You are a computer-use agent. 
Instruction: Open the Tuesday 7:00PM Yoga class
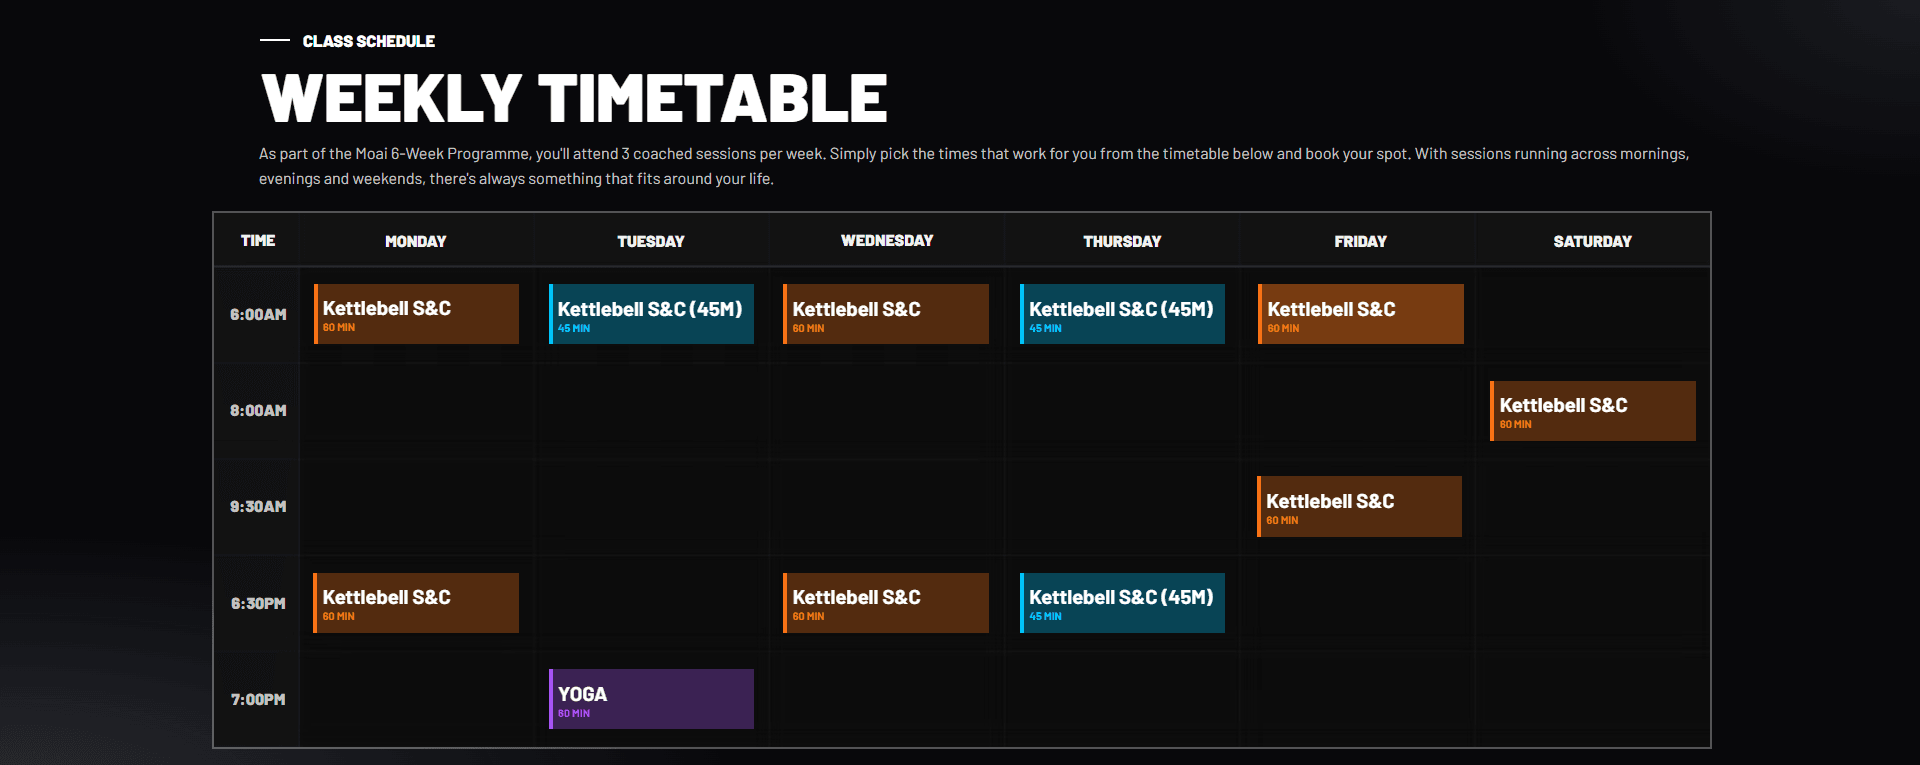pos(651,699)
